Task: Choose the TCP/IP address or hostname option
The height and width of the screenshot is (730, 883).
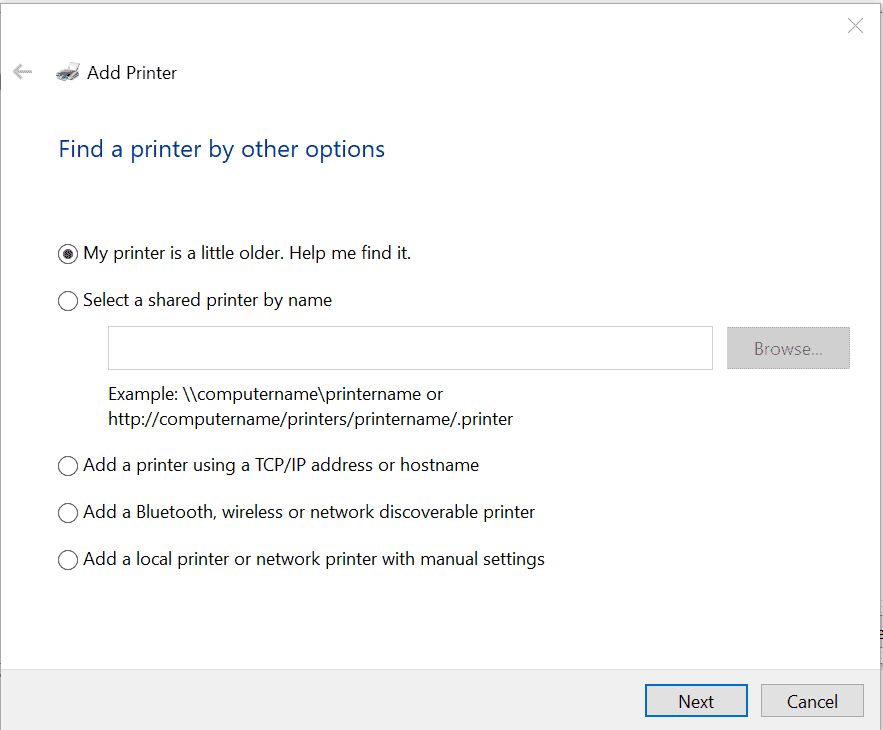Action: [x=68, y=465]
